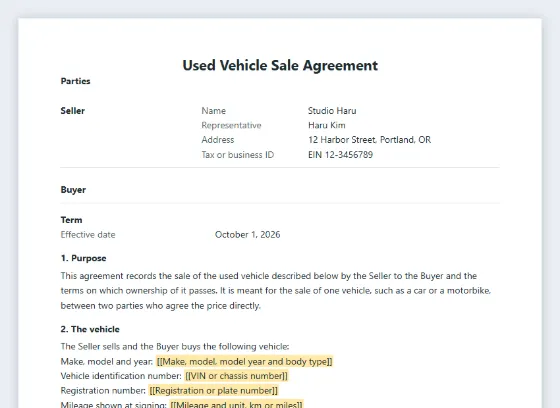This screenshot has width=560, height=408.
Task: Click the 'Tax or business ID' label
Action: [238, 155]
